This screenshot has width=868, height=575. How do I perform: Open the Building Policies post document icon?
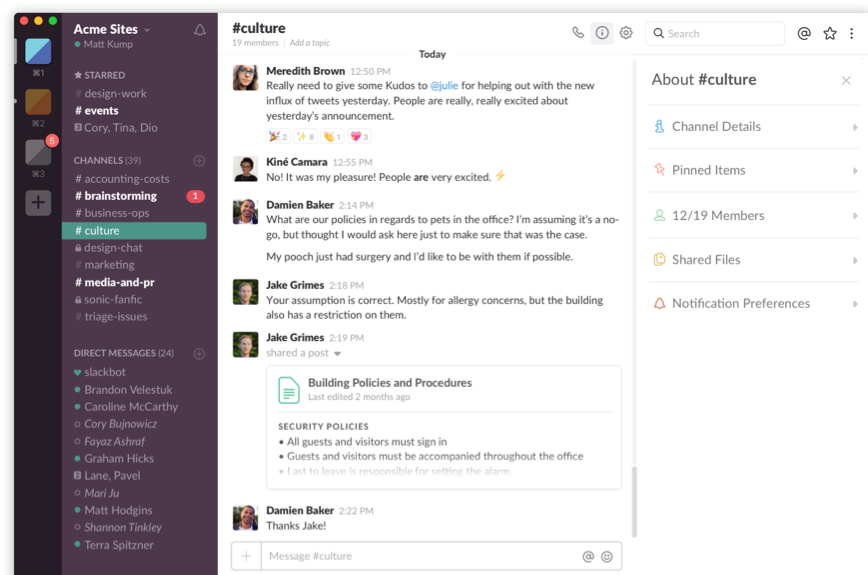(288, 390)
